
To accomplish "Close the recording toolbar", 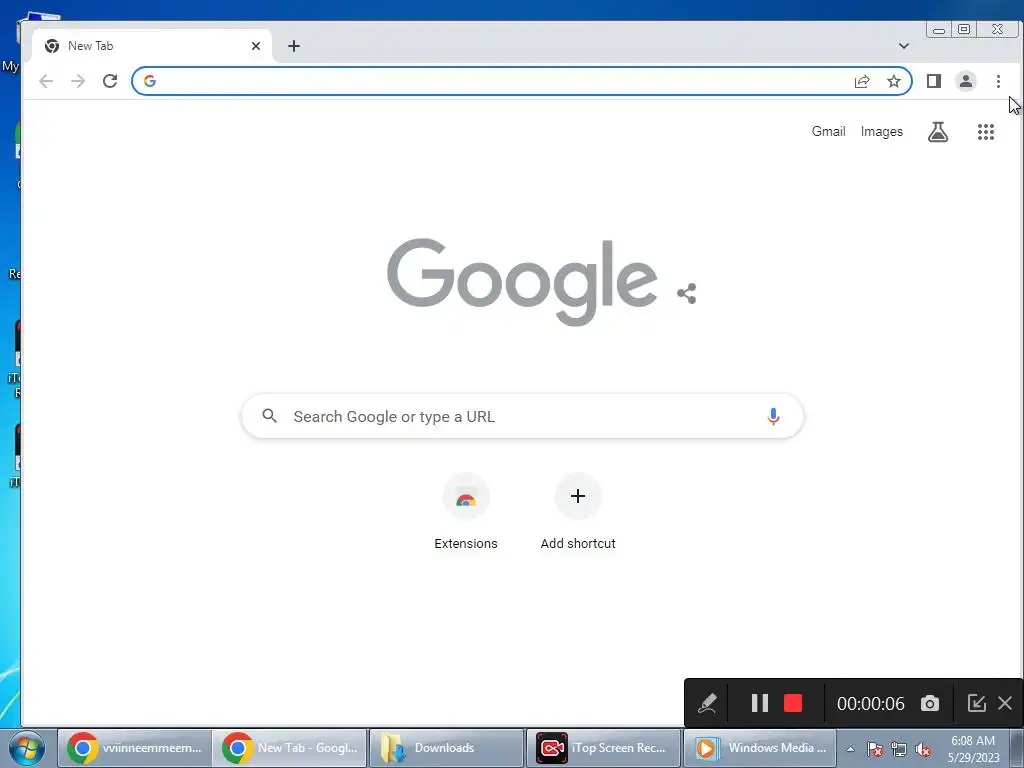I will (x=1005, y=703).
